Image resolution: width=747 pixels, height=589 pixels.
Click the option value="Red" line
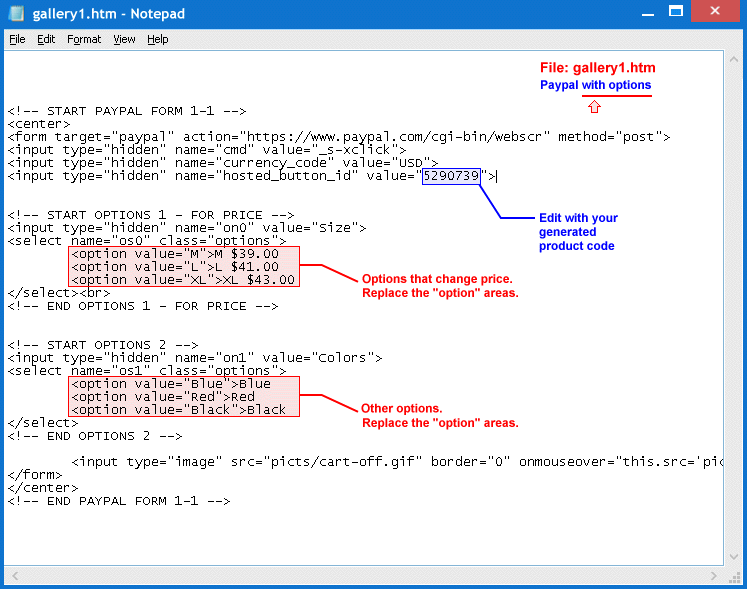coord(163,397)
